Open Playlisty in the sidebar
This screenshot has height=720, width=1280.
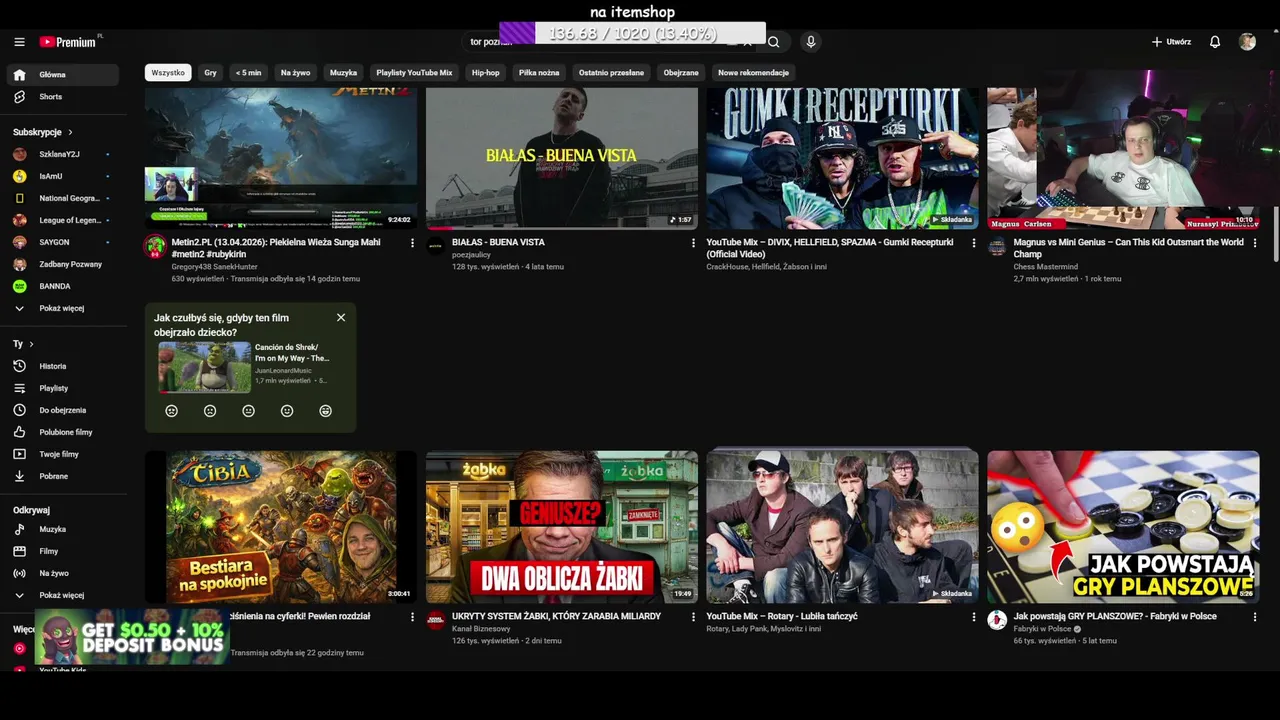[63, 388]
